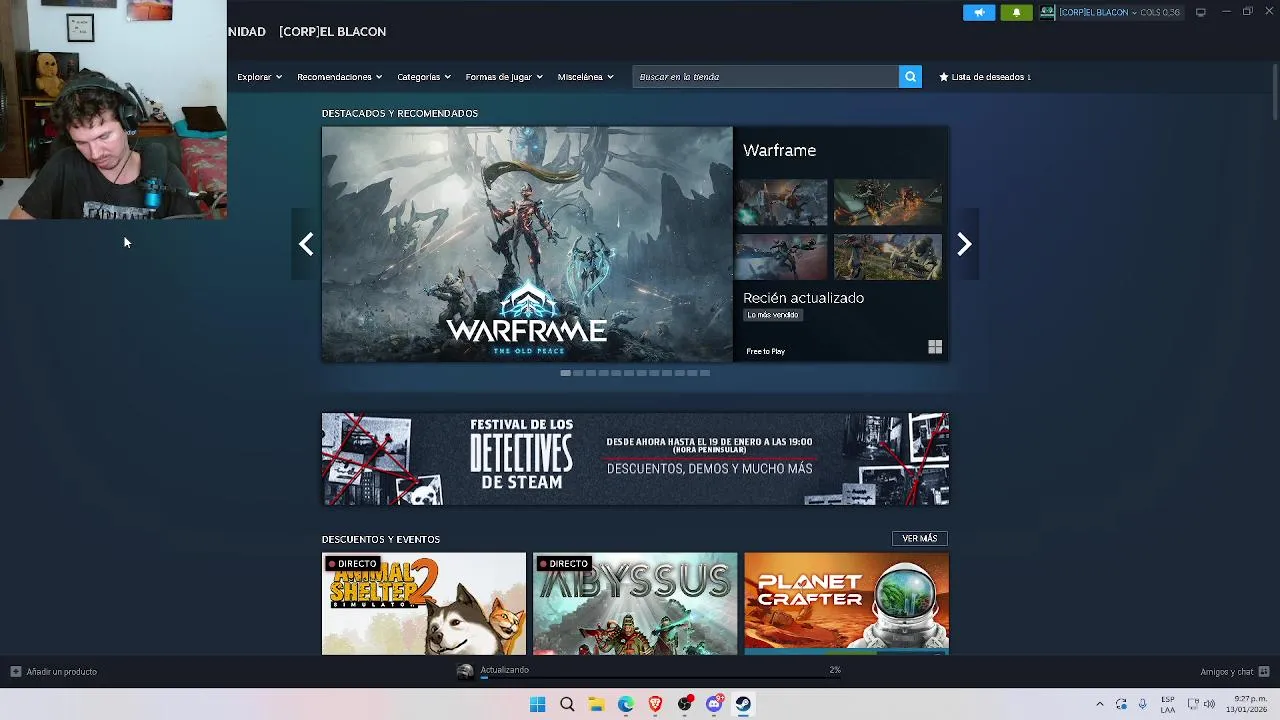1280x720 pixels.
Task: Click the Warframe title text
Action: 779,150
